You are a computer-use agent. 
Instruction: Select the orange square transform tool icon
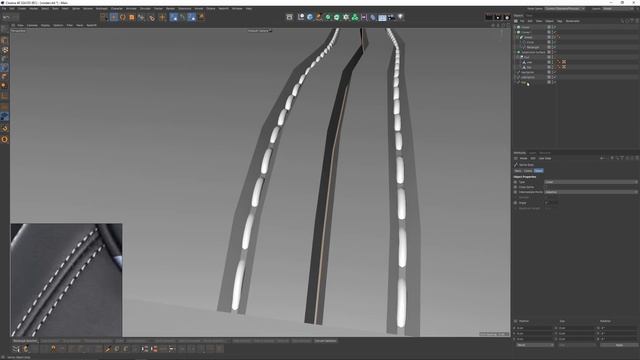132,17
